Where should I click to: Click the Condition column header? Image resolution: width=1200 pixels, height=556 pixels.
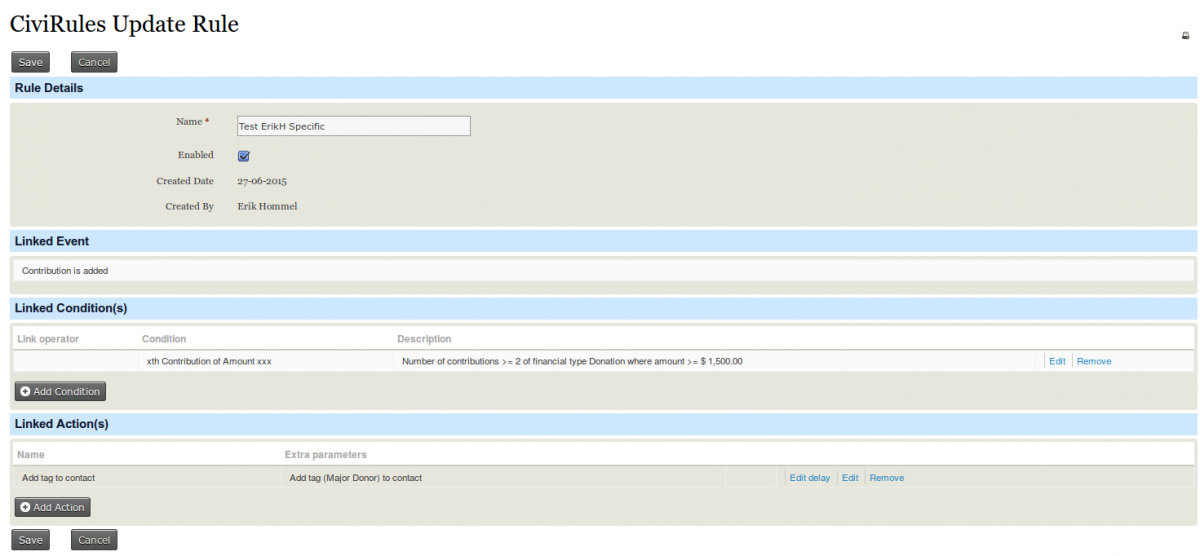coord(164,339)
